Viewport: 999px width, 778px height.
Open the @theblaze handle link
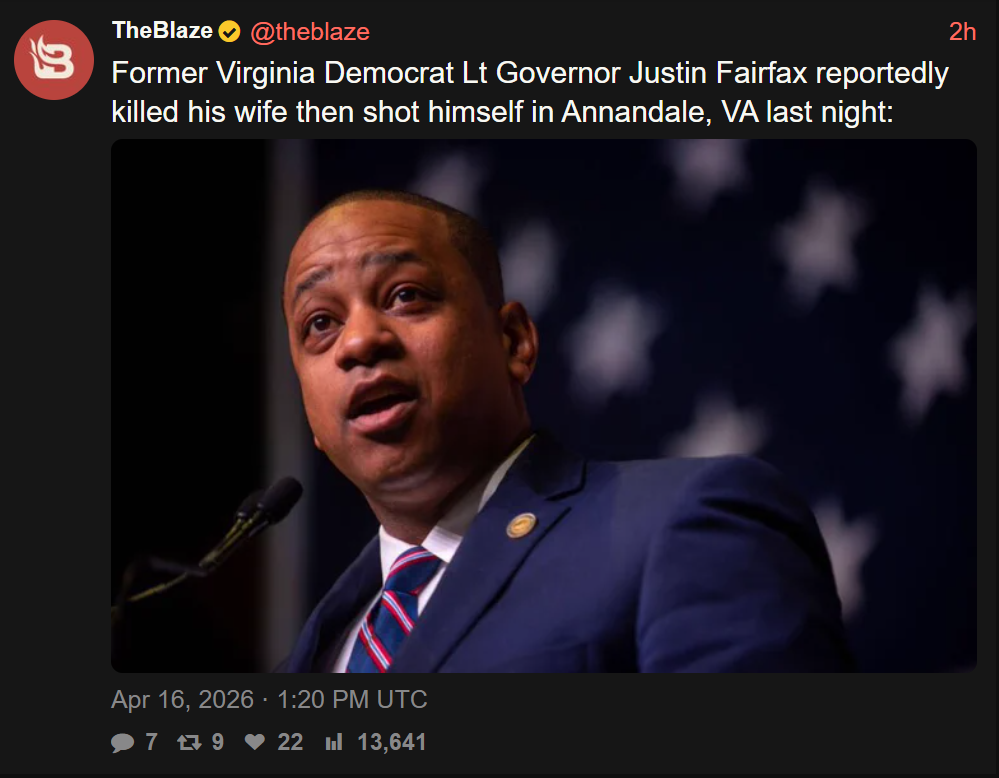pyautogui.click(x=309, y=32)
